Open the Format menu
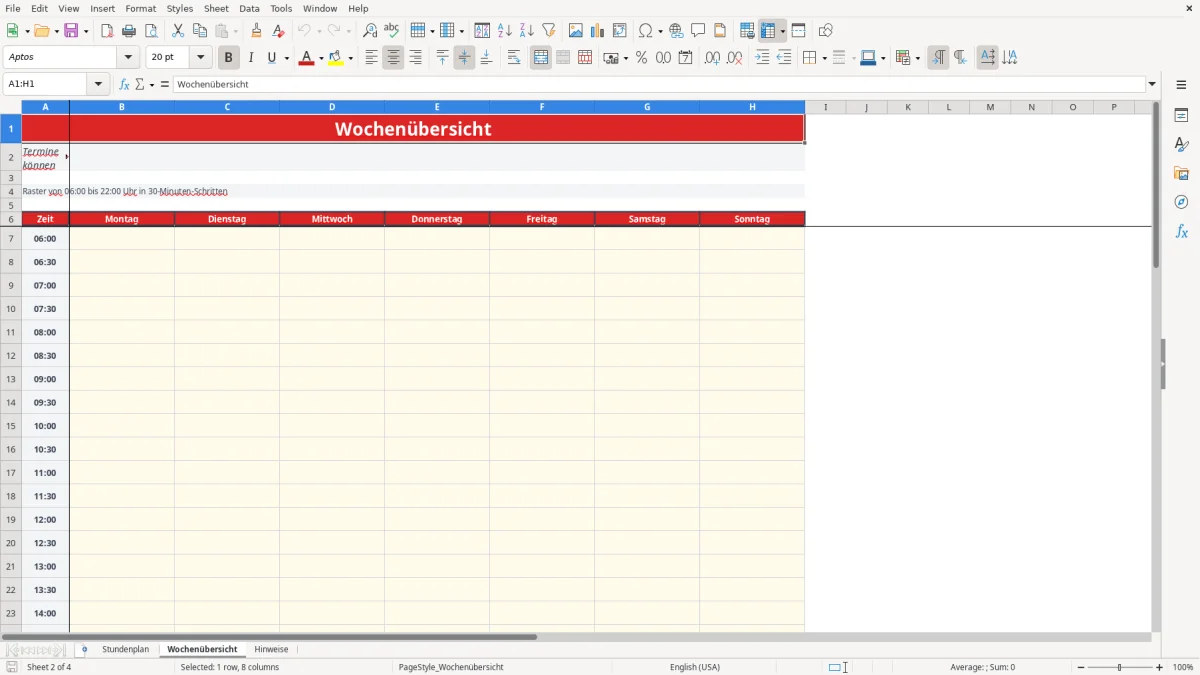The width and height of the screenshot is (1200, 675). [141, 8]
